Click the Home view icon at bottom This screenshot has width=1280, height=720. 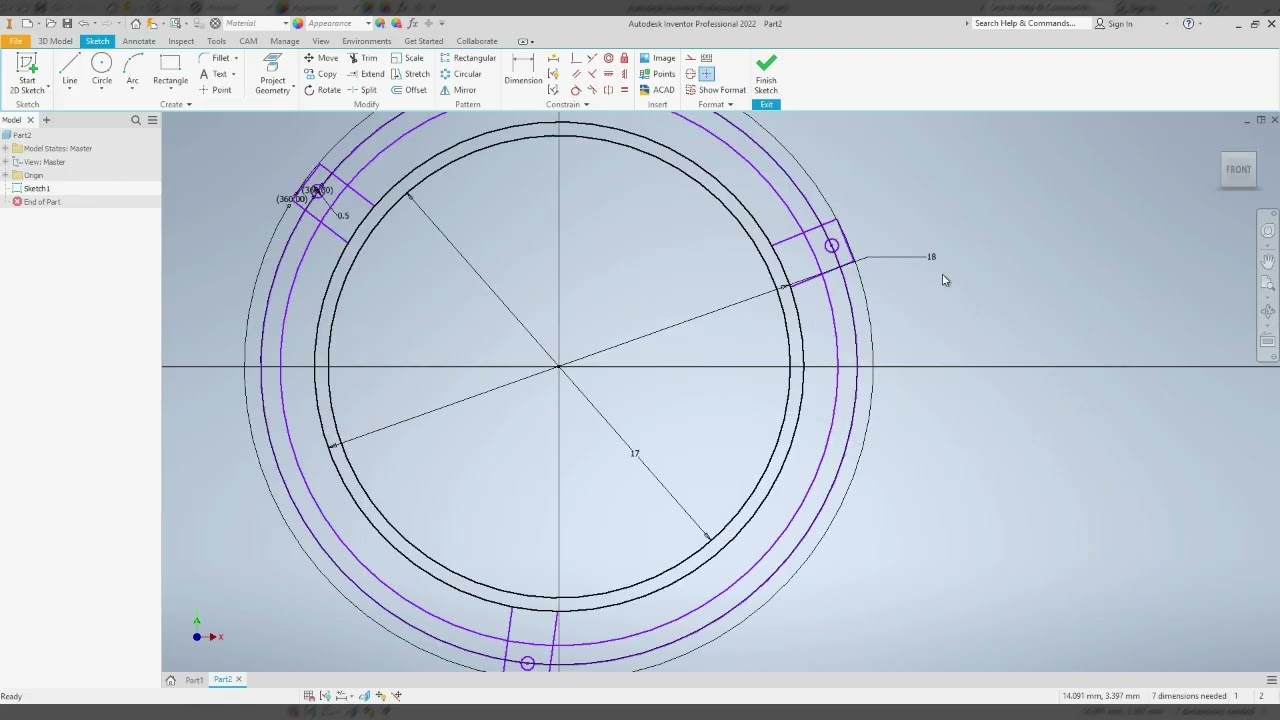click(170, 680)
